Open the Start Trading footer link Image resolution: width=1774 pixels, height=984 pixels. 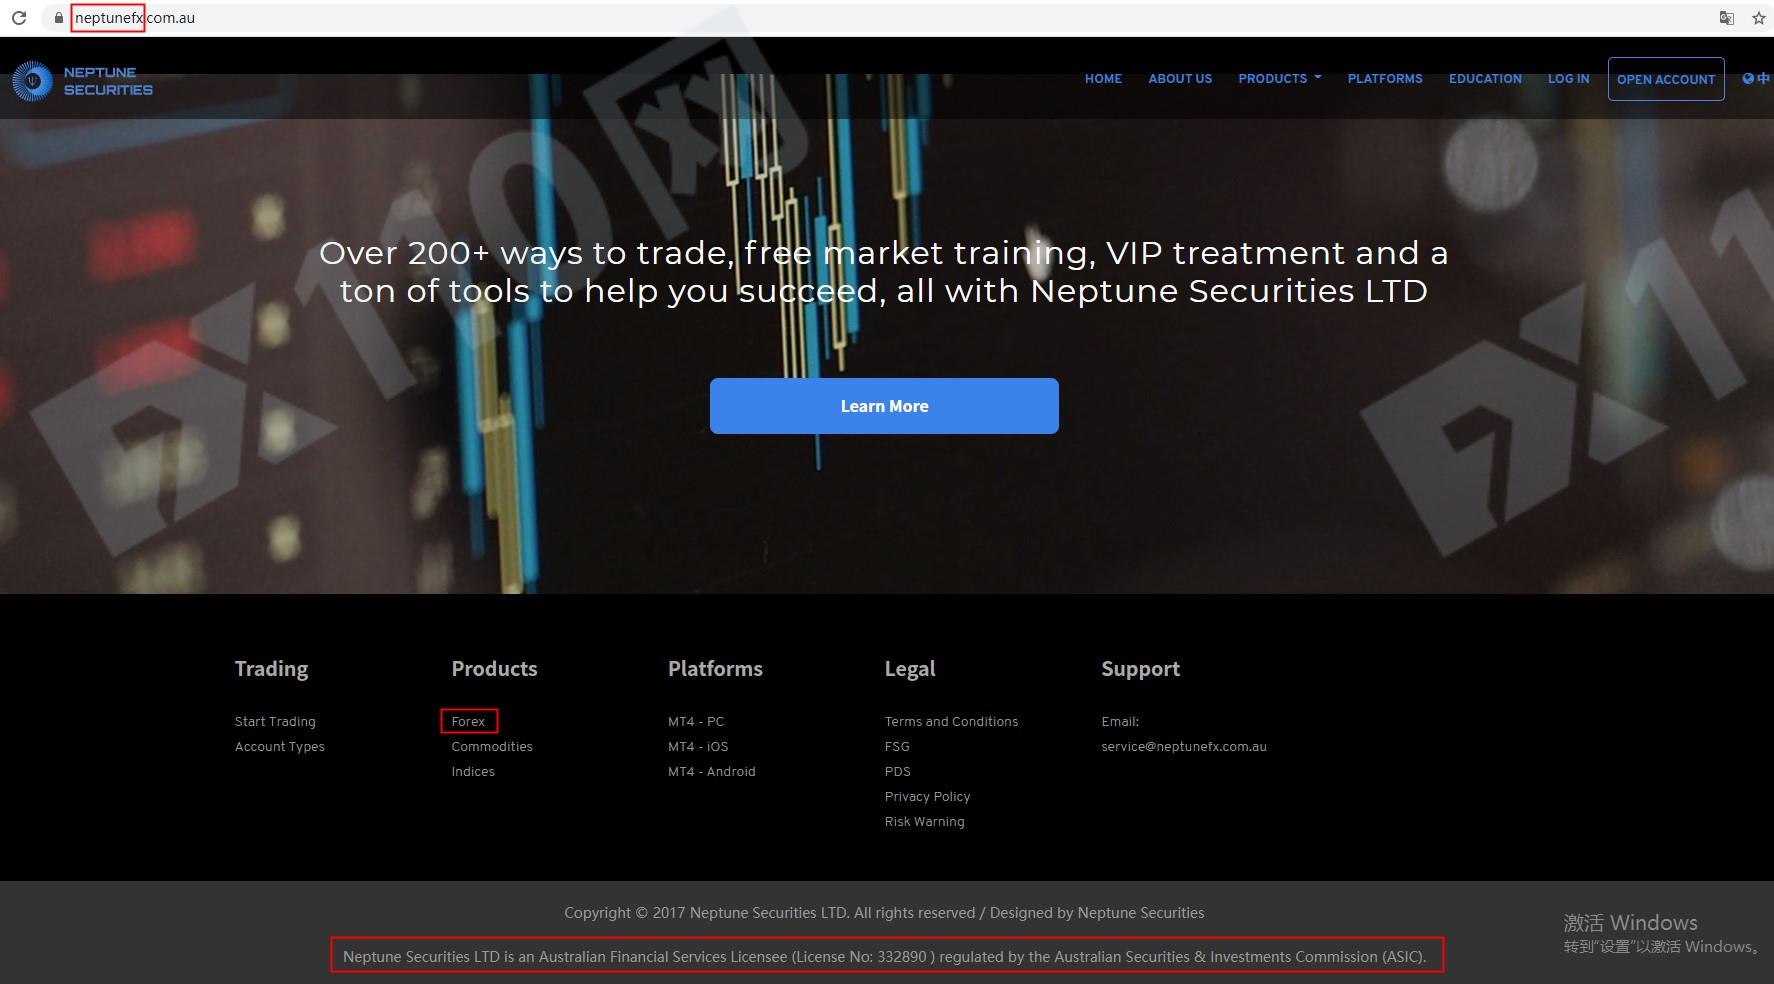pos(275,721)
